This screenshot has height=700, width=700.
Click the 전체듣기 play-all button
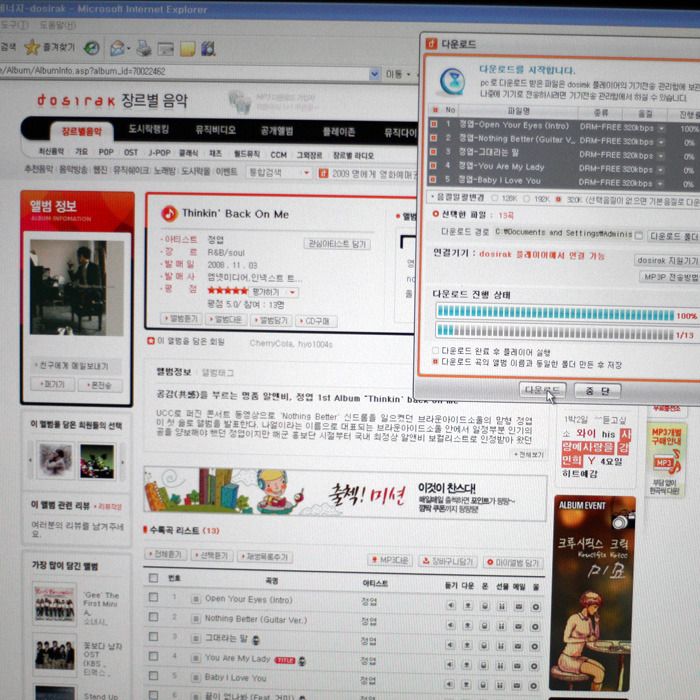[165, 554]
